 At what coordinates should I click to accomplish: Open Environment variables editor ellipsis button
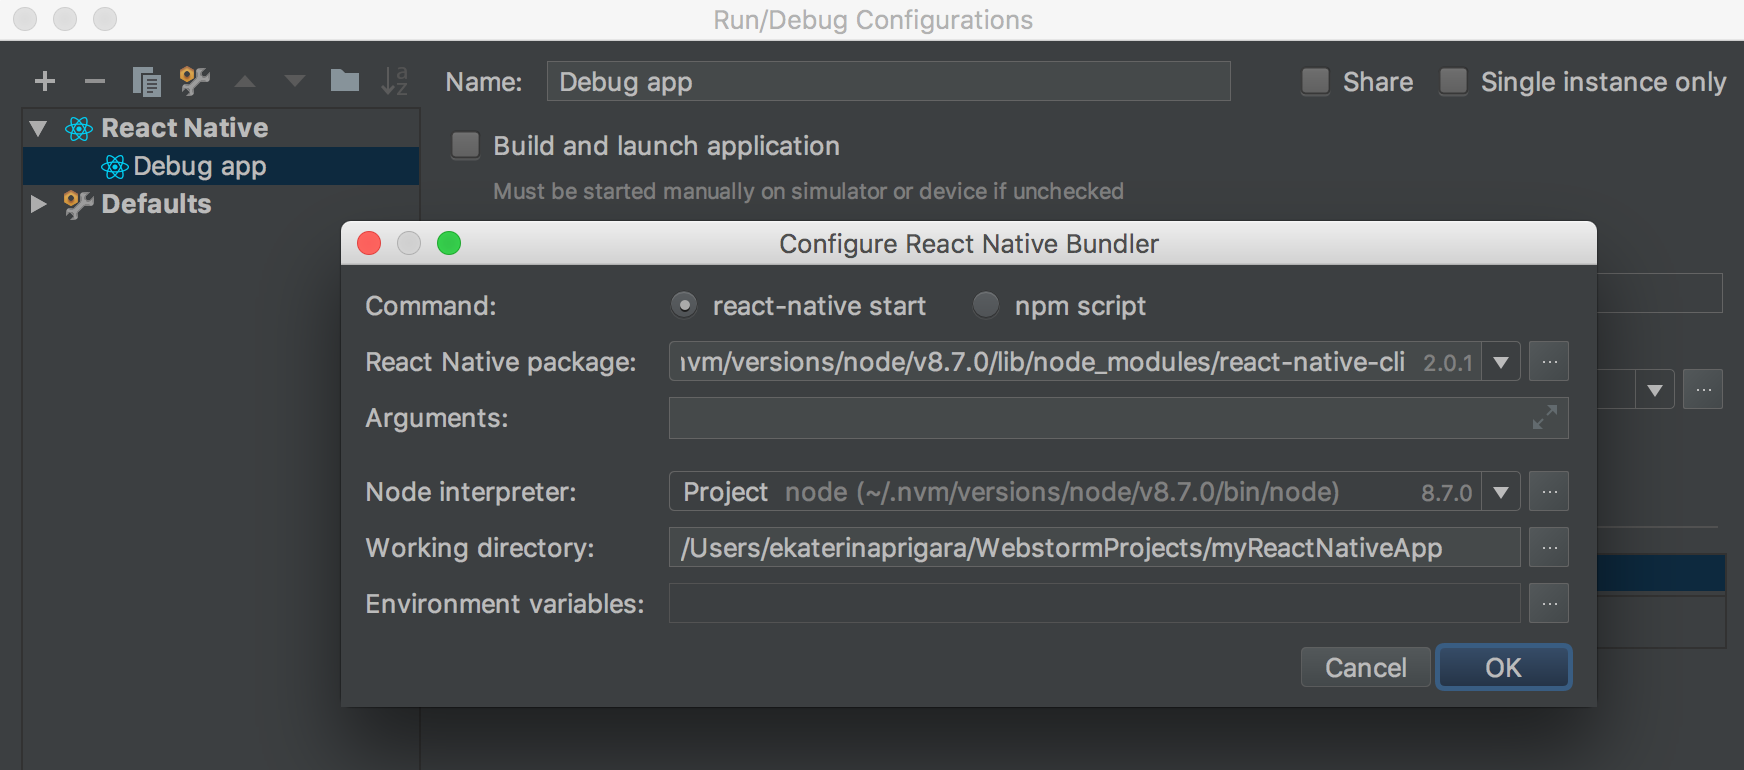(1549, 604)
